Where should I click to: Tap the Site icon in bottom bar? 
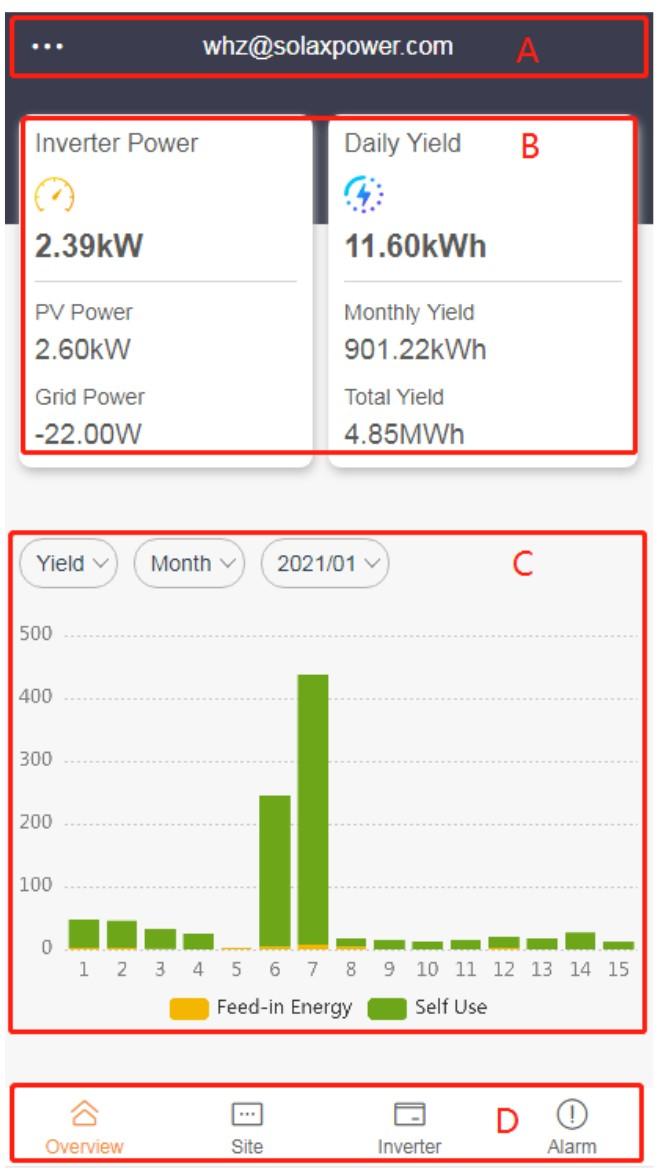point(247,1115)
